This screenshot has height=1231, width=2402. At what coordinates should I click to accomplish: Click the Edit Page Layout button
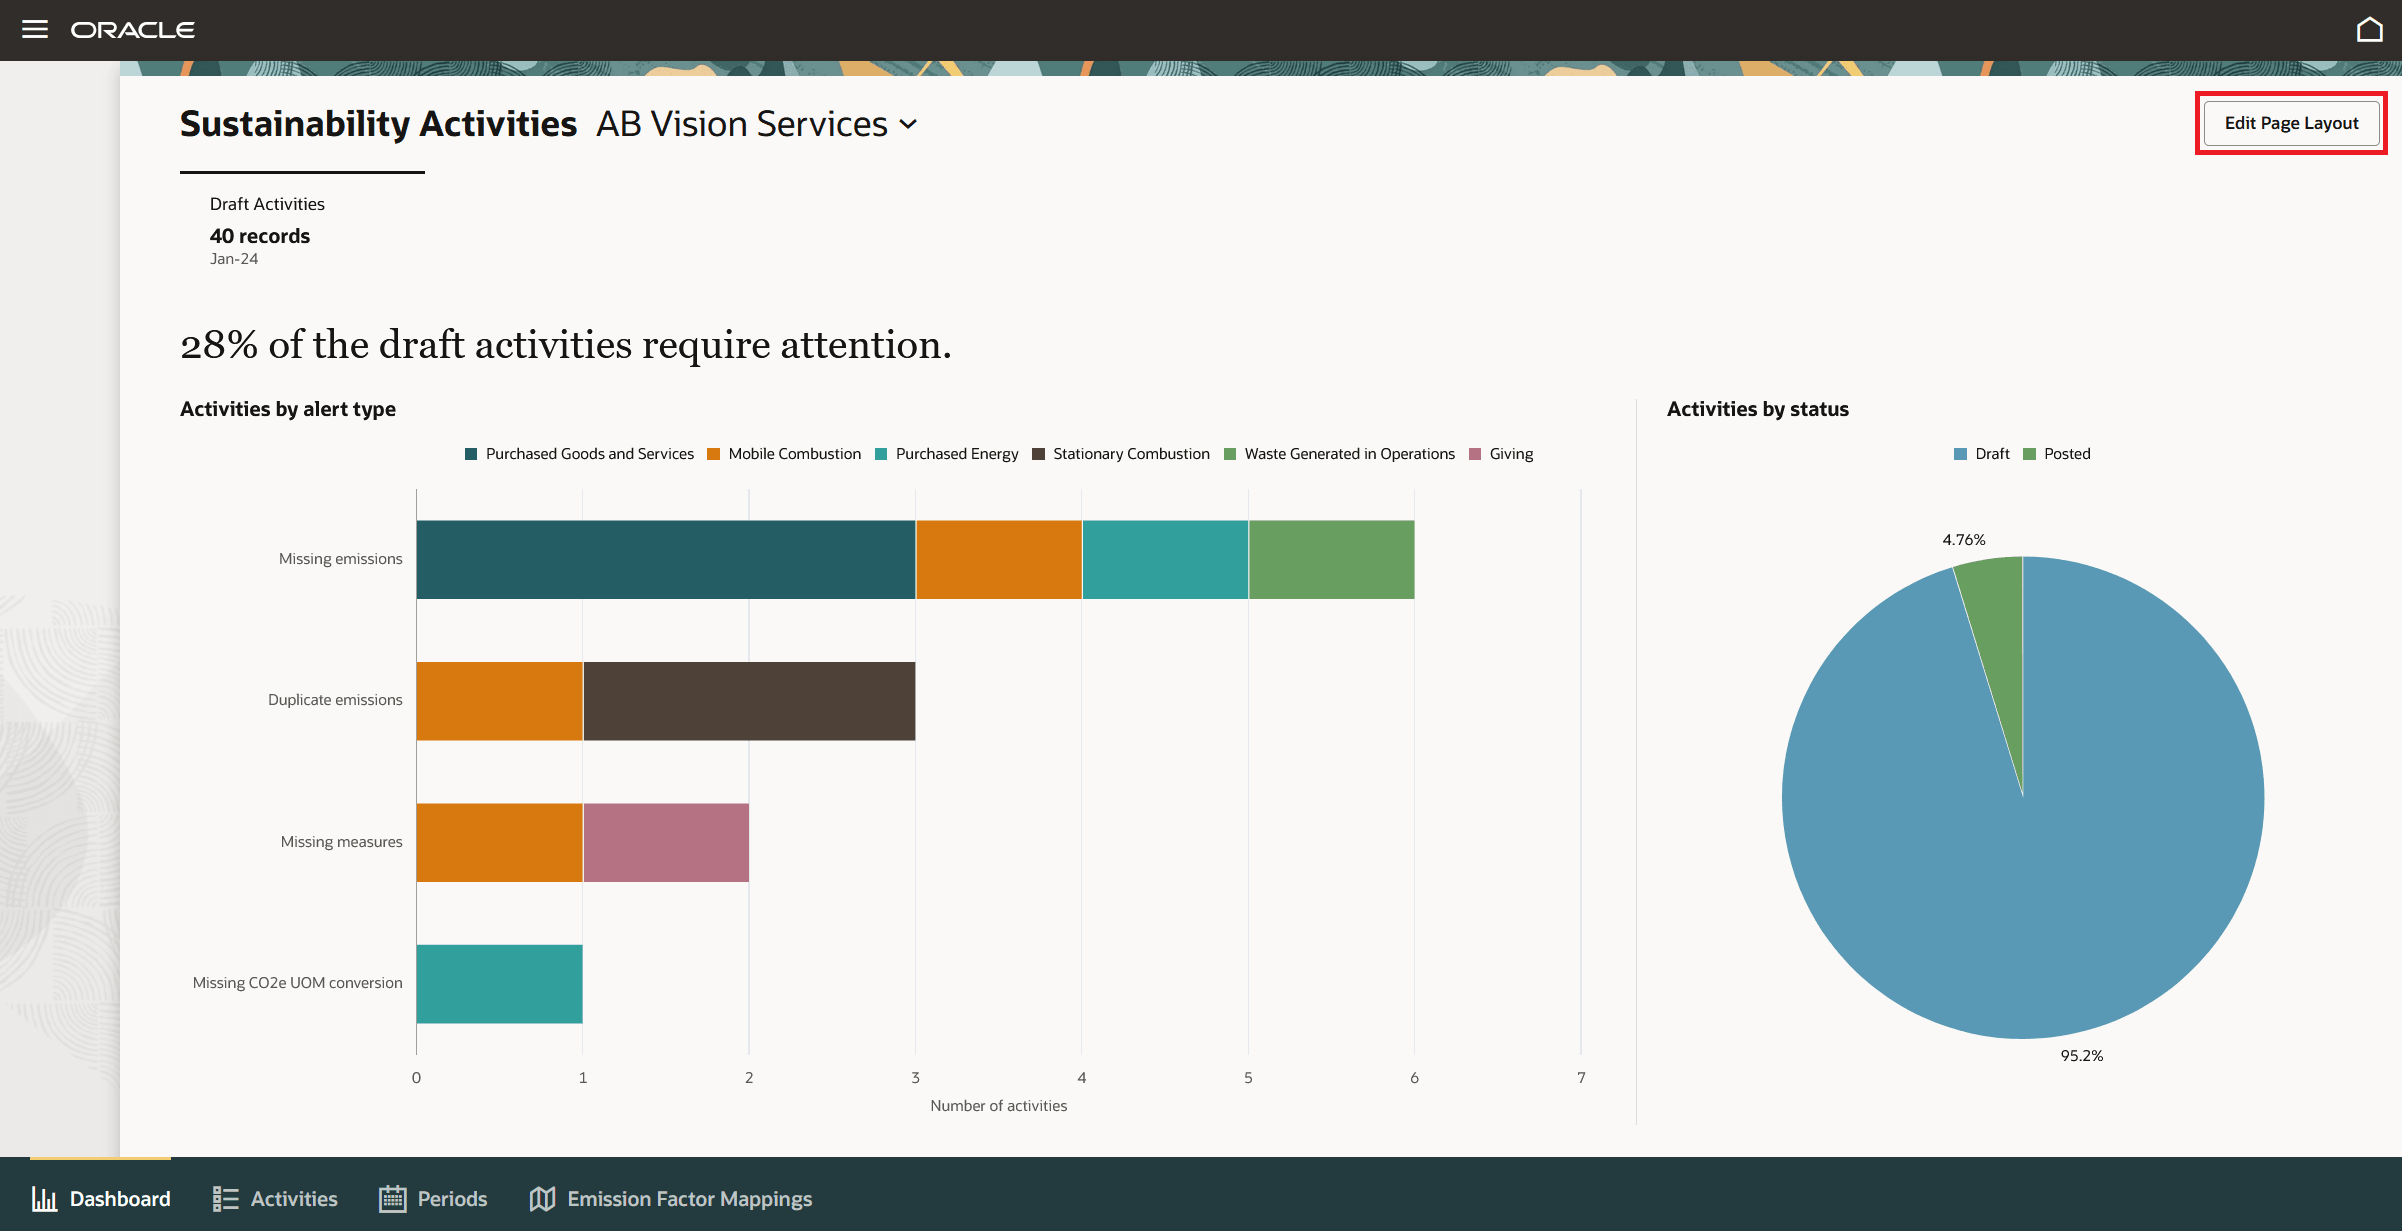[2290, 123]
